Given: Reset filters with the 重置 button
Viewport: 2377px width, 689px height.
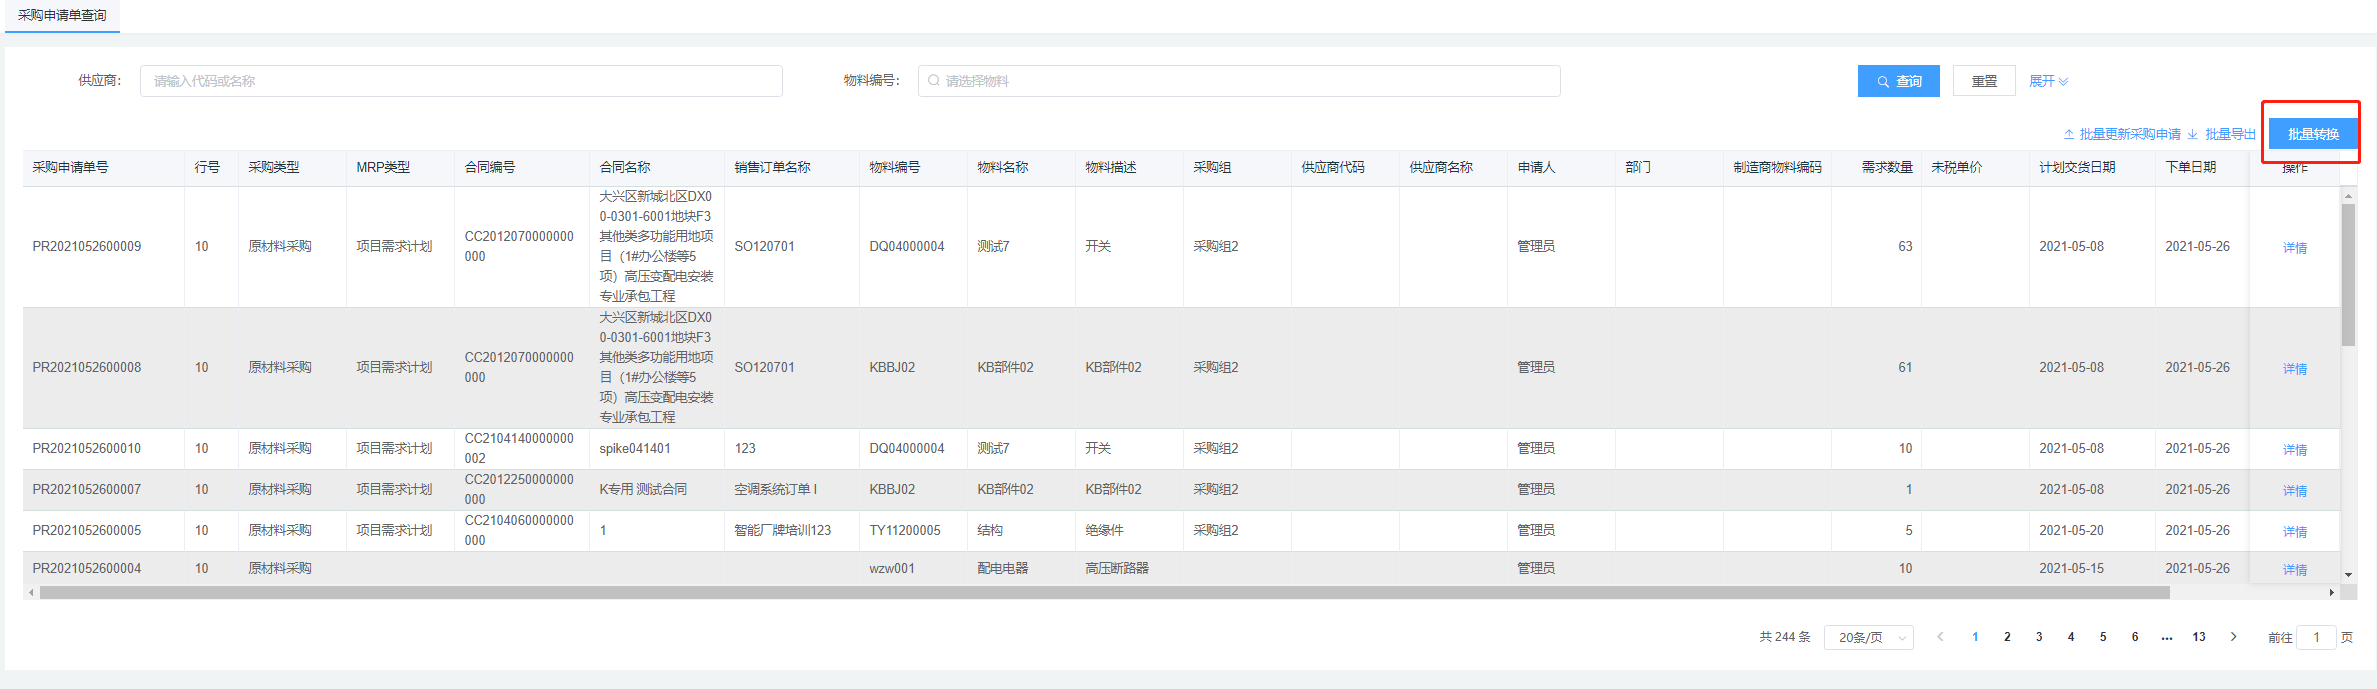Looking at the screenshot, I should point(1984,81).
